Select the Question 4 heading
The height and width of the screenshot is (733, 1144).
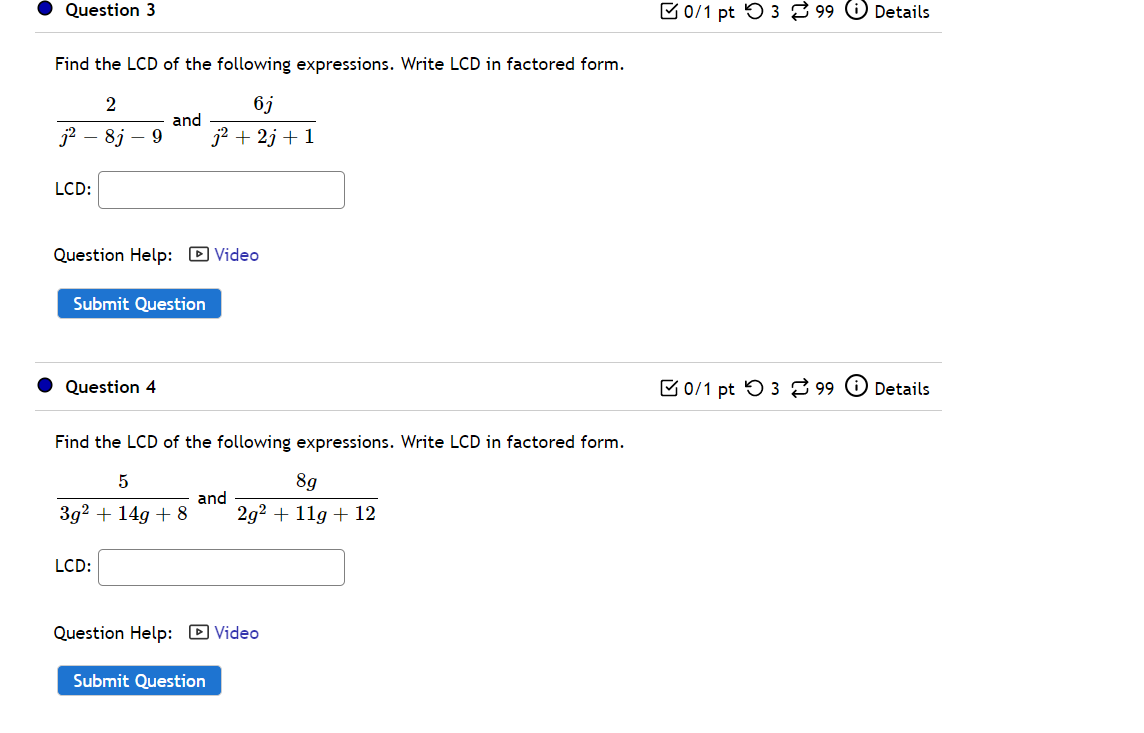pyautogui.click(x=110, y=387)
